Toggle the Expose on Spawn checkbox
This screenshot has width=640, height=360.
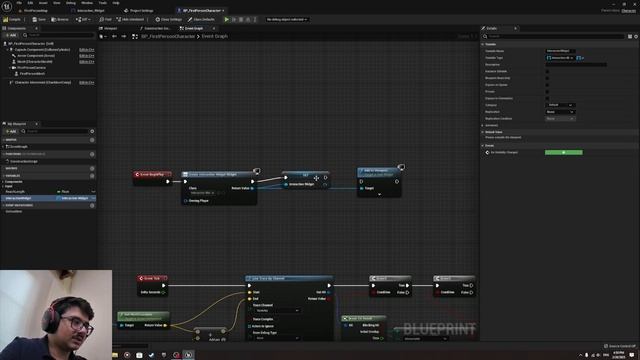[x=547, y=85]
